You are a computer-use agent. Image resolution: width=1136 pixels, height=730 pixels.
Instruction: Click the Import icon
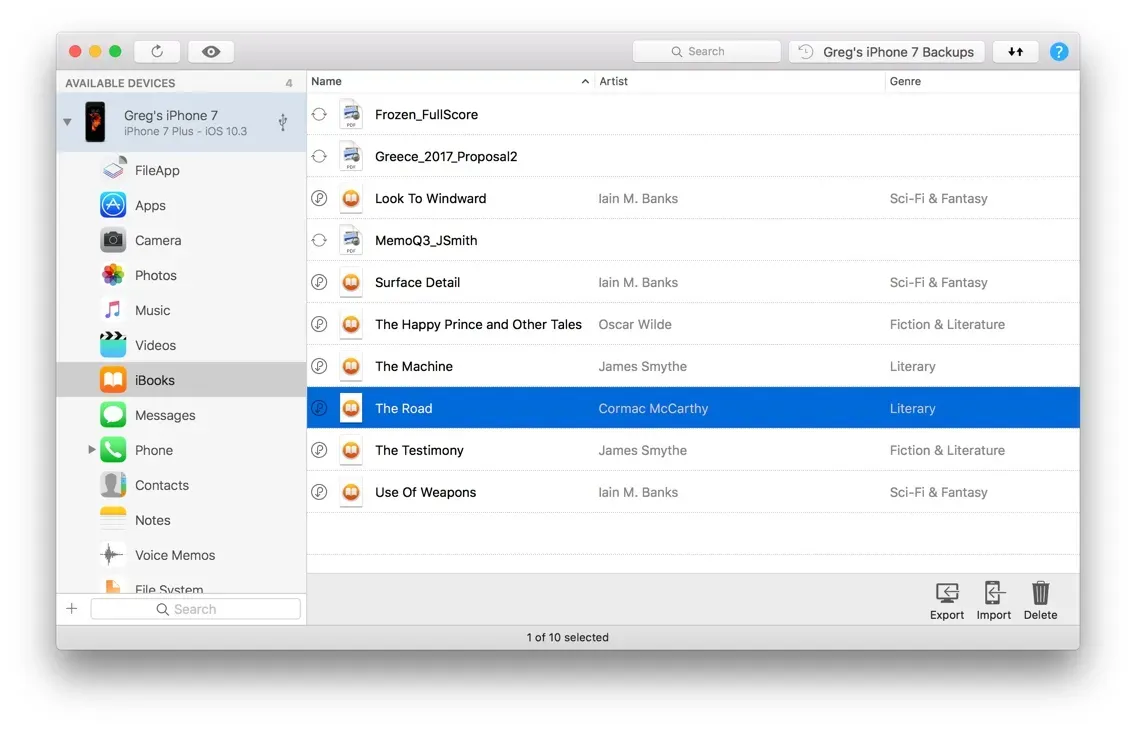click(993, 601)
